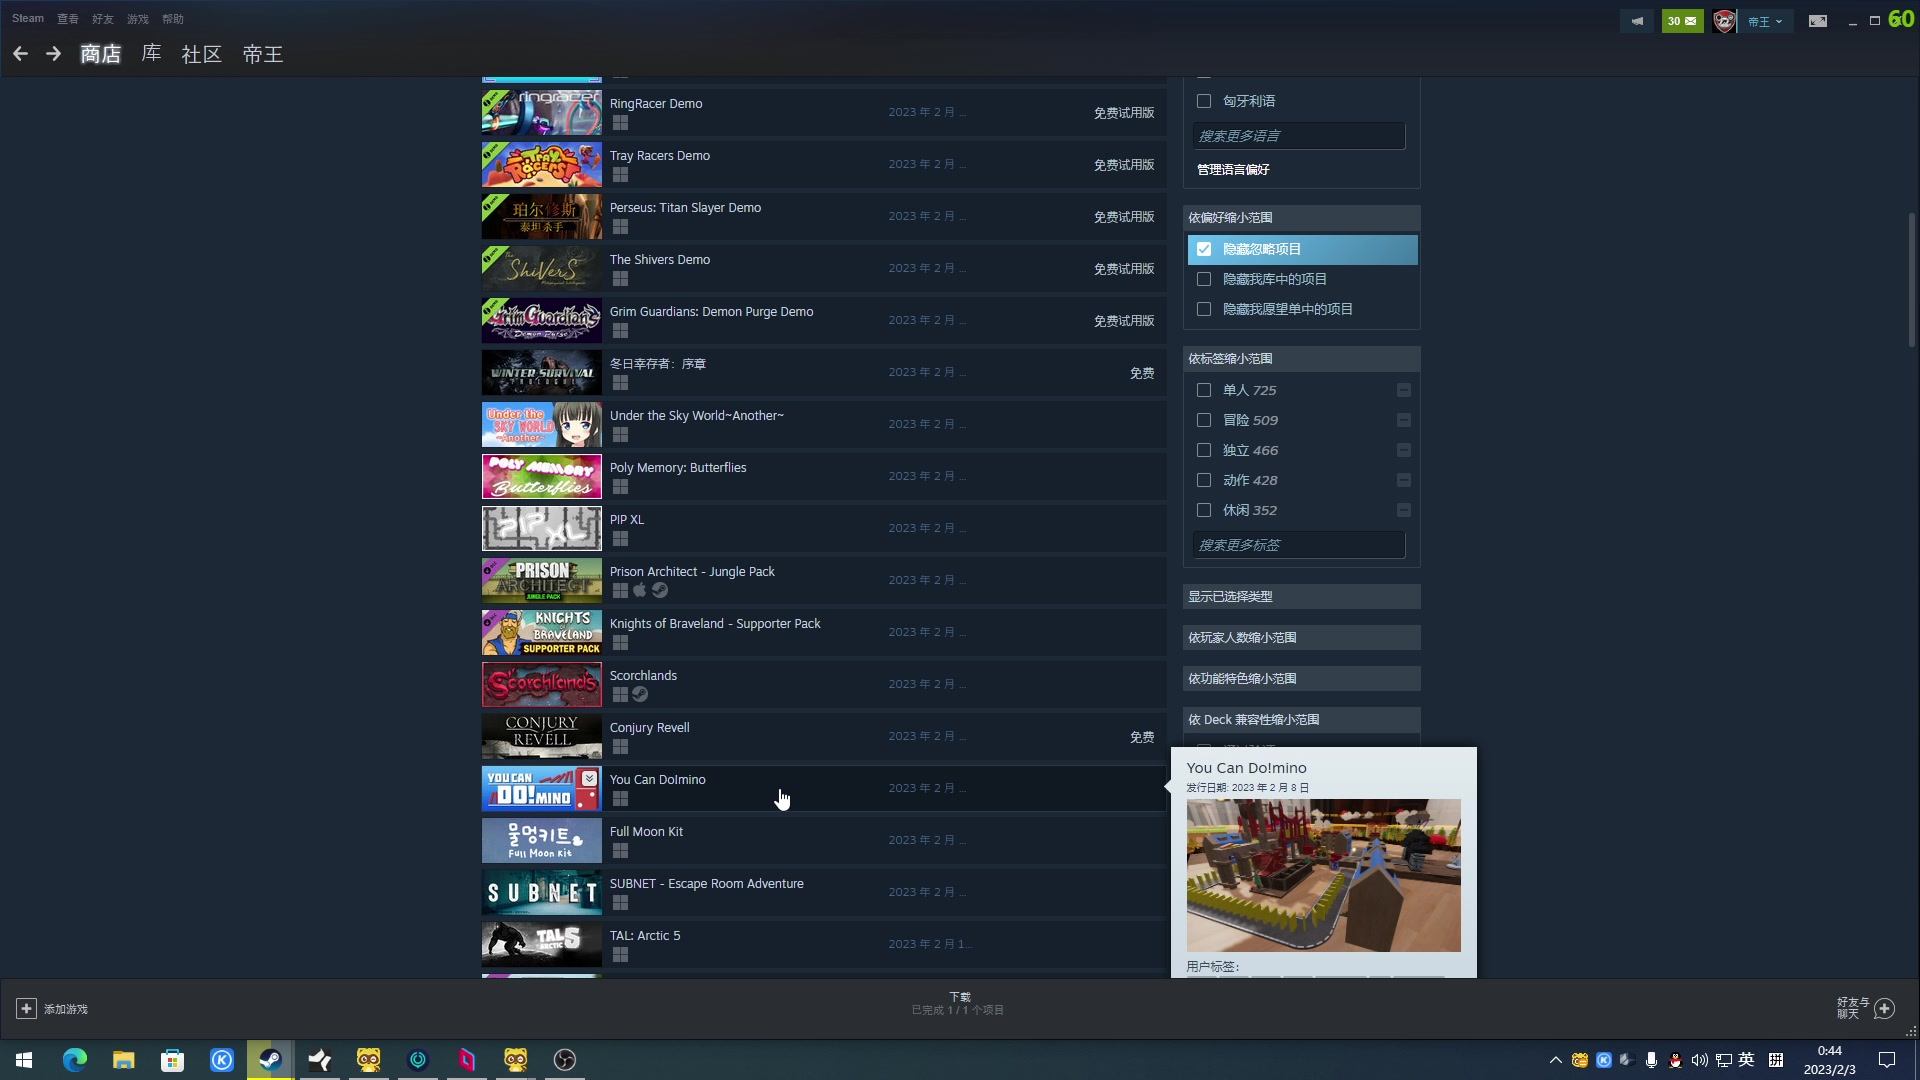Open the announcements megaphone icon
1920x1080 pixels.
[1637, 21]
